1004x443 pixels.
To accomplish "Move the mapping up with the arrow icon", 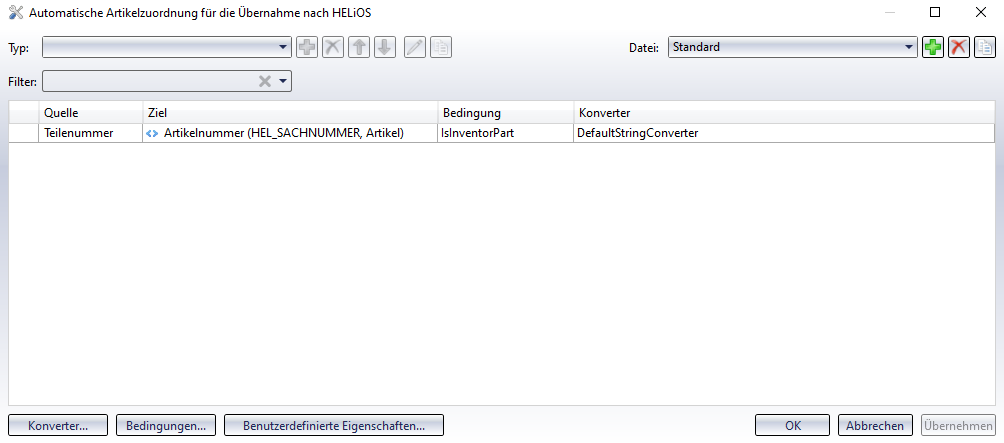I will tap(359, 47).
